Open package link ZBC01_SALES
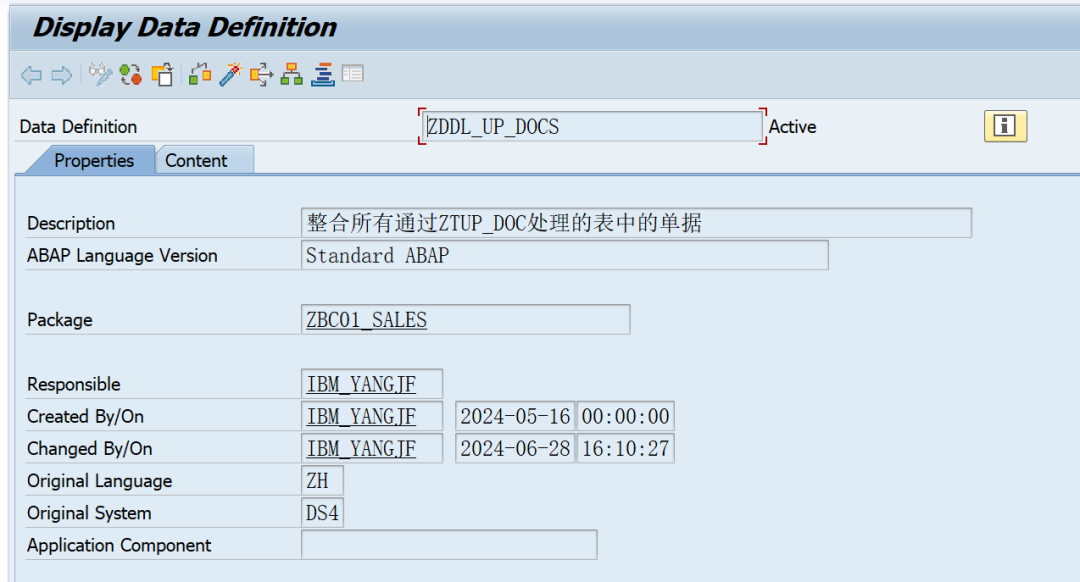This screenshot has height=582, width=1080. click(x=366, y=320)
